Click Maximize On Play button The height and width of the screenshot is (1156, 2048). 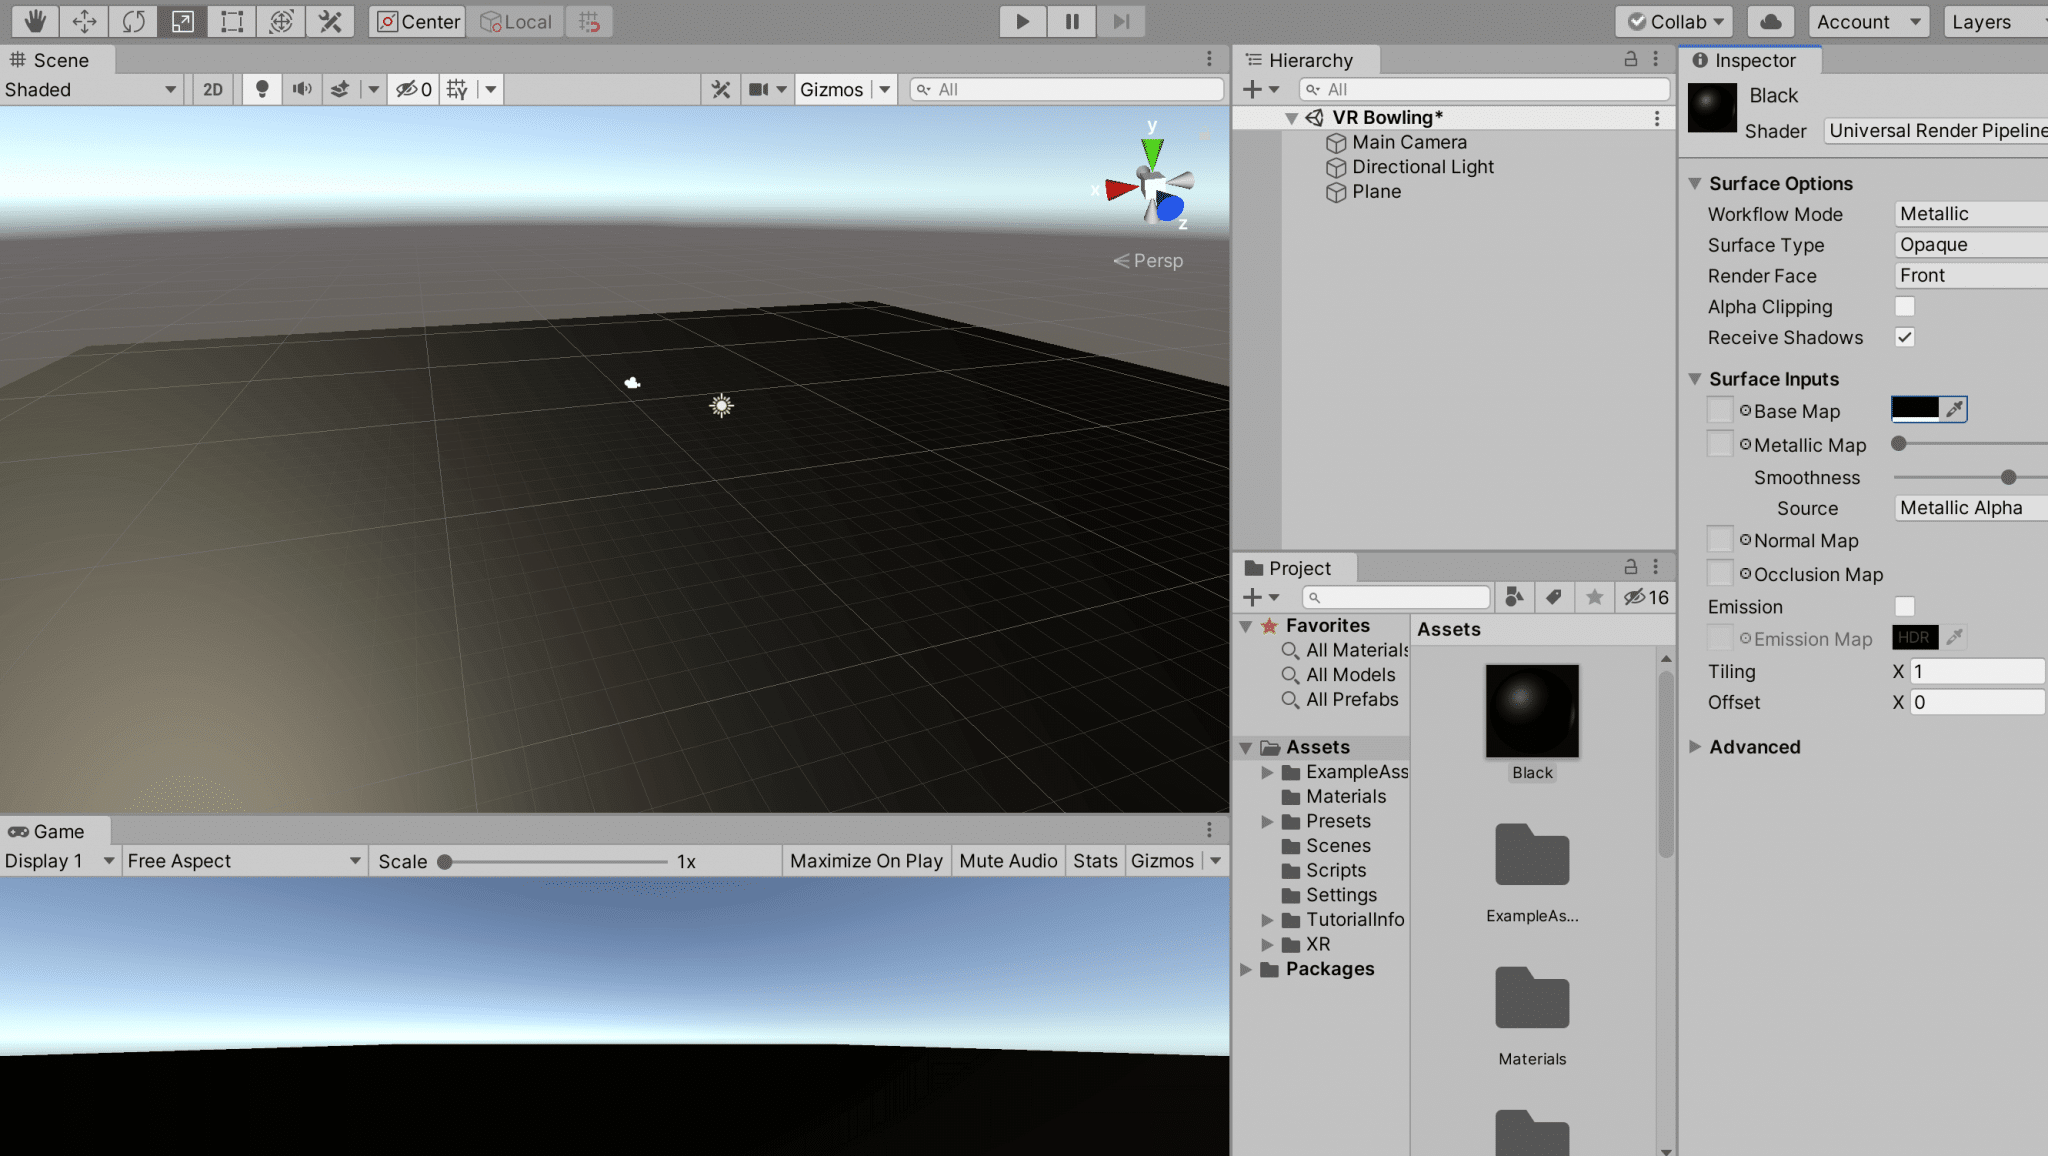[x=866, y=860]
